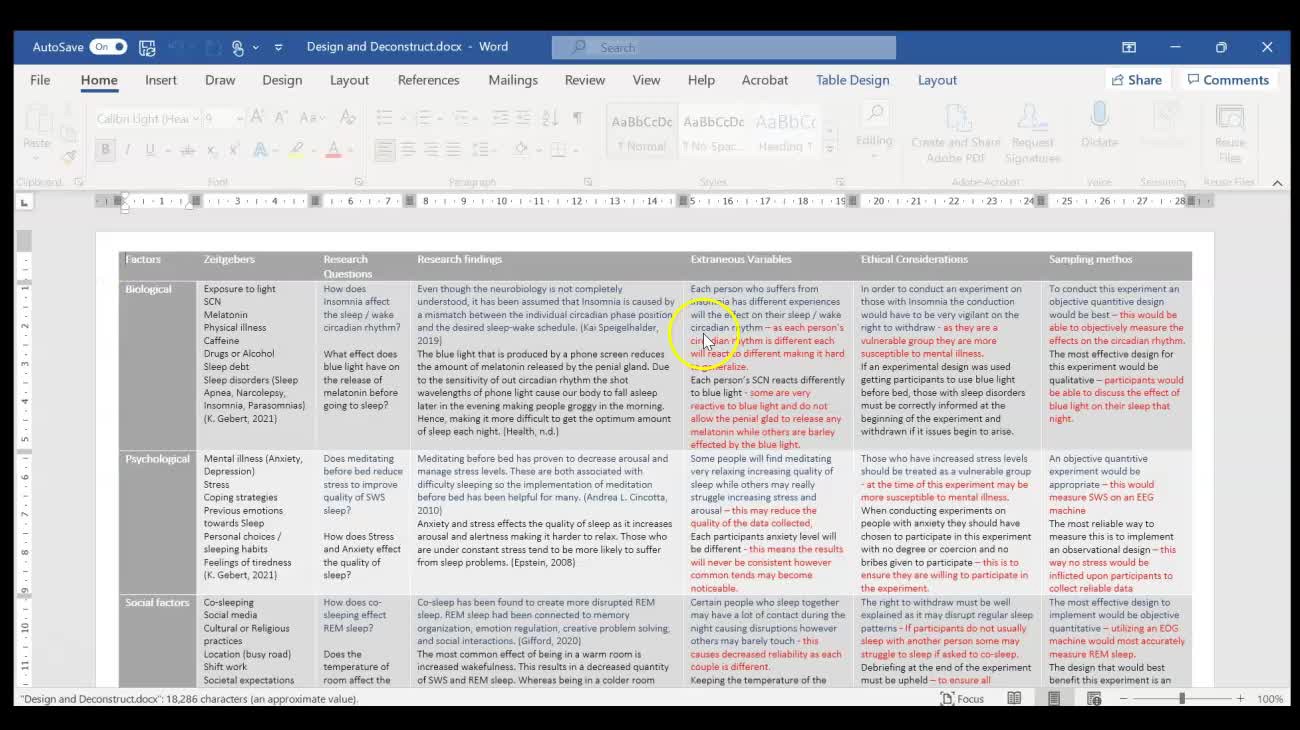Switch to the Focus view mode

(962, 699)
